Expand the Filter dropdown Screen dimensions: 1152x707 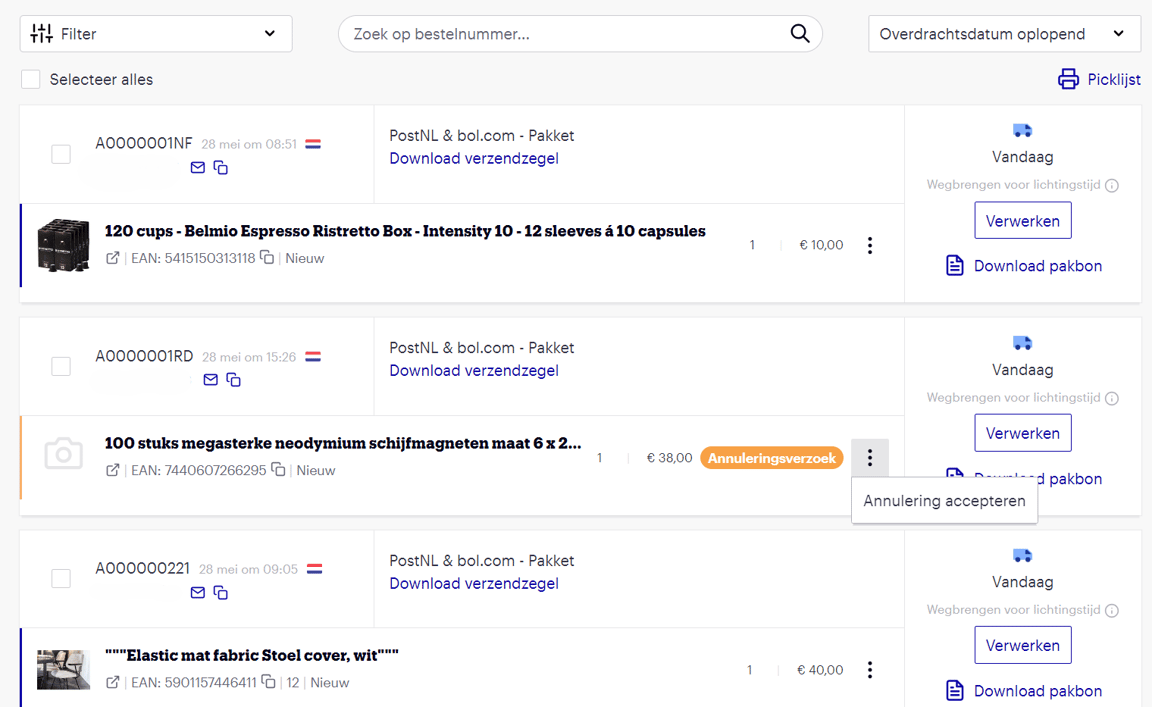[156, 34]
